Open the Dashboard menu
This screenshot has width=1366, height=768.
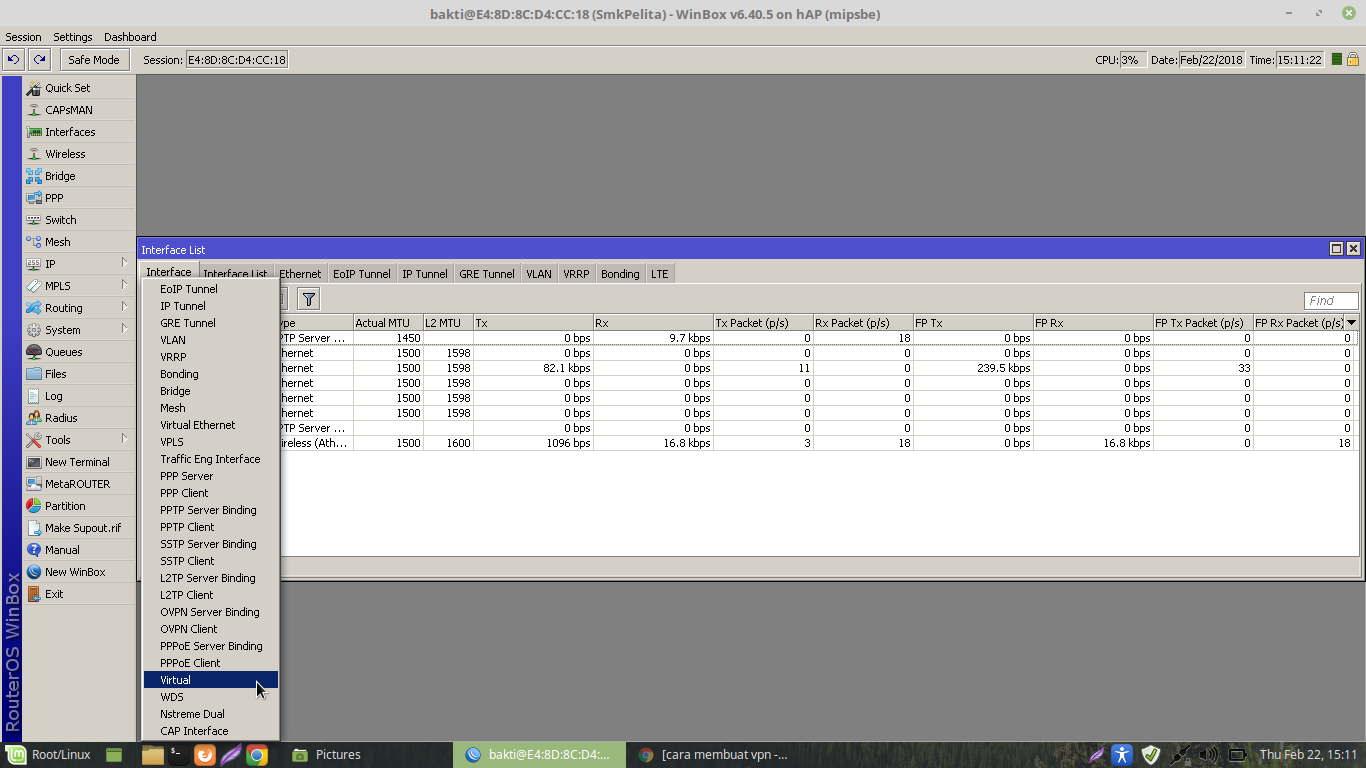[130, 37]
